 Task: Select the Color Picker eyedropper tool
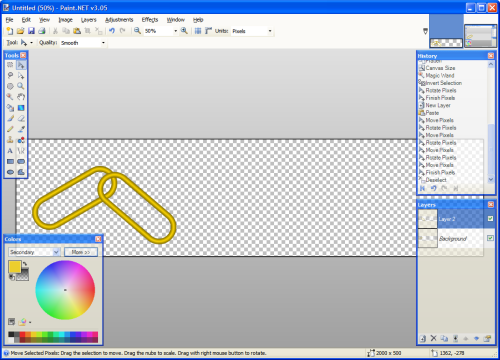click(x=21, y=129)
